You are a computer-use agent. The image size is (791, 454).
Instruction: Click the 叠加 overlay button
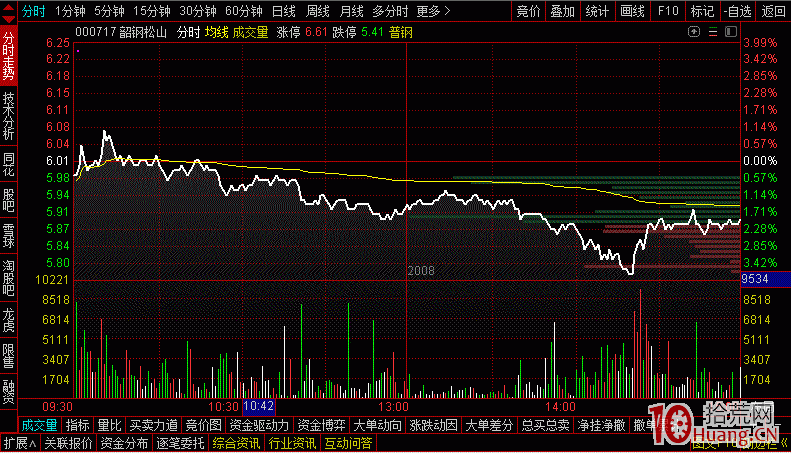pos(563,11)
